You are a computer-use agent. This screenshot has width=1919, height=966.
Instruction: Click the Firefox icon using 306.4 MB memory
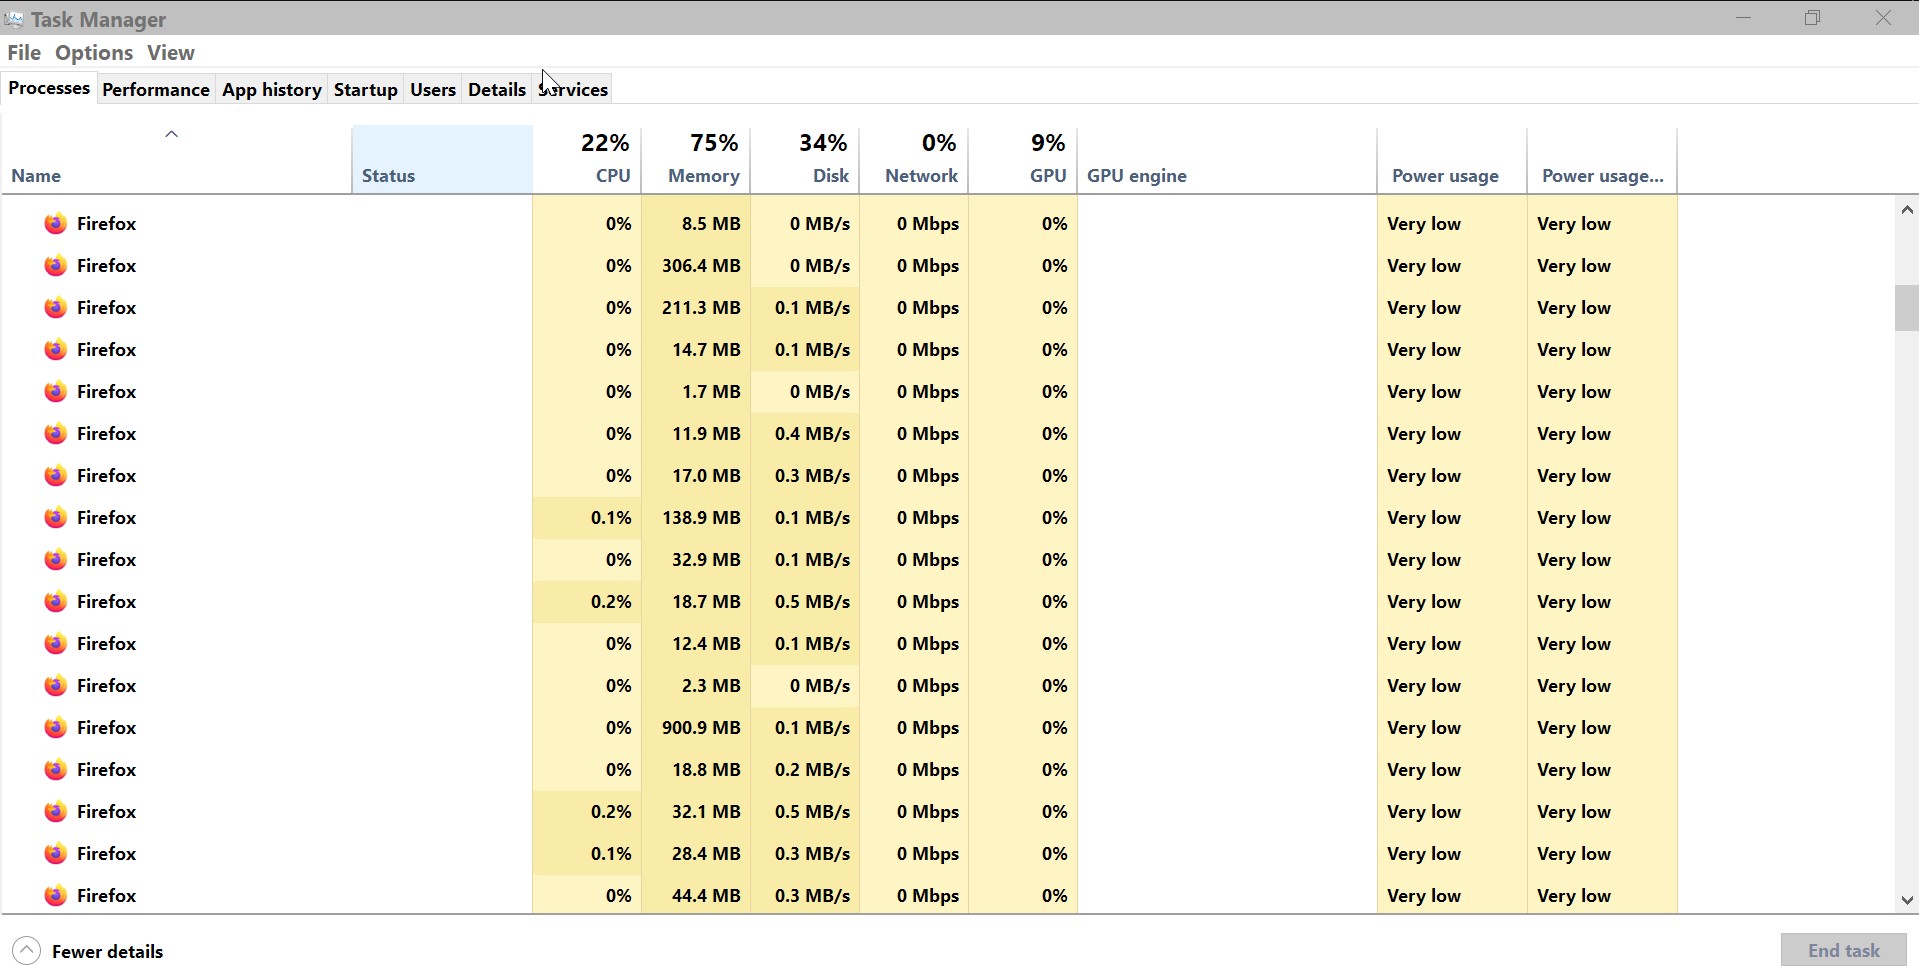pos(56,265)
